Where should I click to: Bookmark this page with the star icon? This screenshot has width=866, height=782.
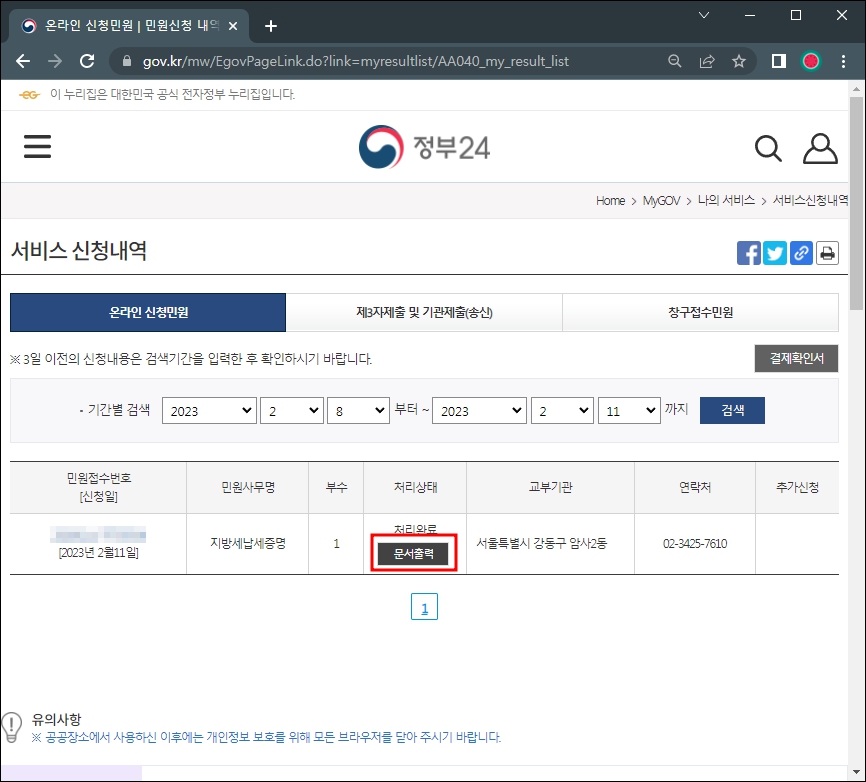click(x=739, y=60)
